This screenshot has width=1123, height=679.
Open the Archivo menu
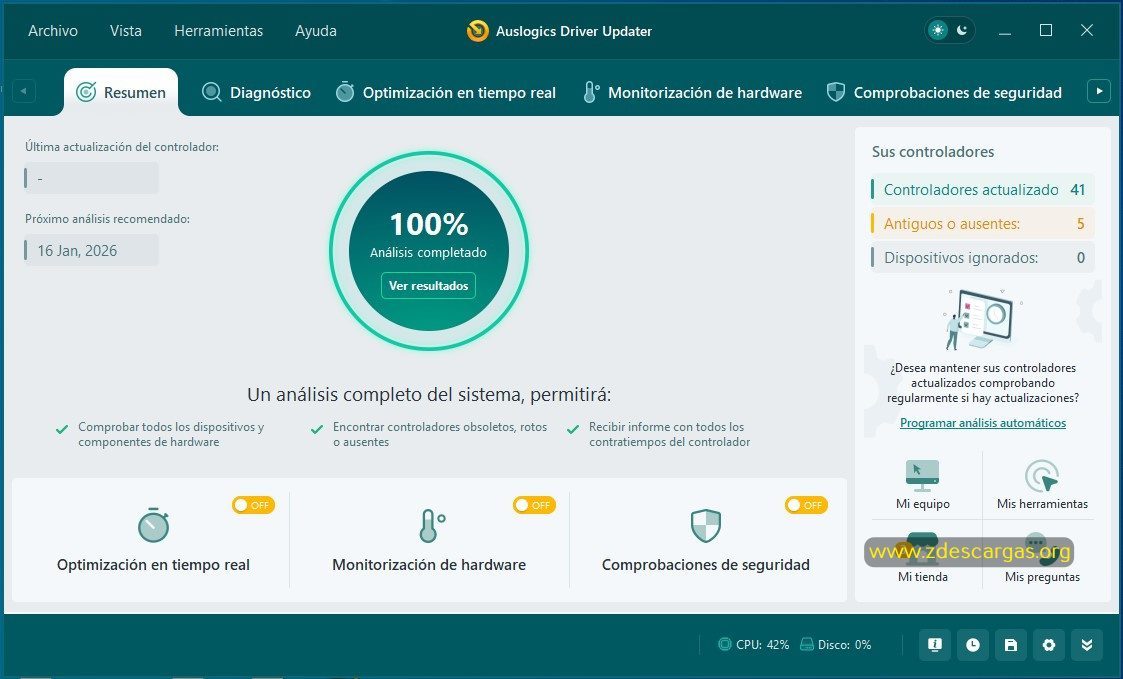(x=53, y=31)
